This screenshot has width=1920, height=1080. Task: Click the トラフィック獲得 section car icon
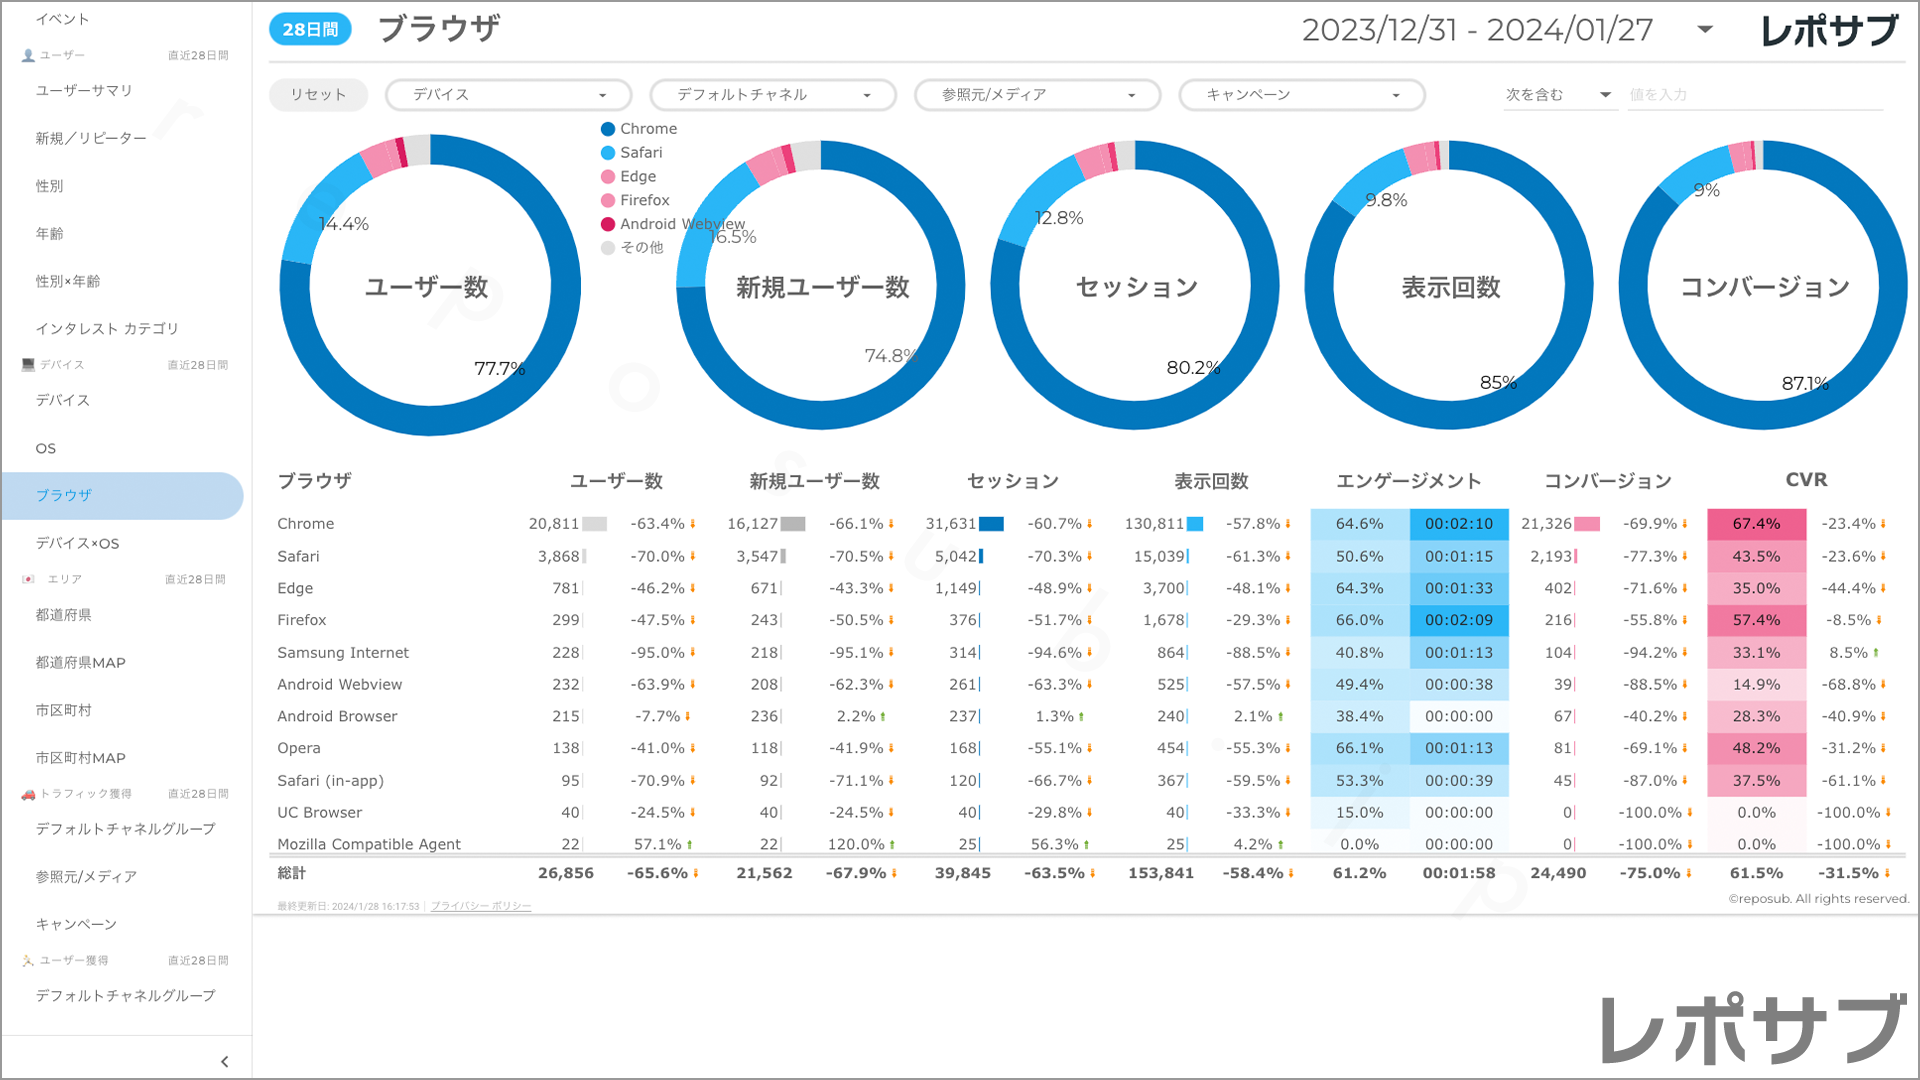pyautogui.click(x=28, y=794)
